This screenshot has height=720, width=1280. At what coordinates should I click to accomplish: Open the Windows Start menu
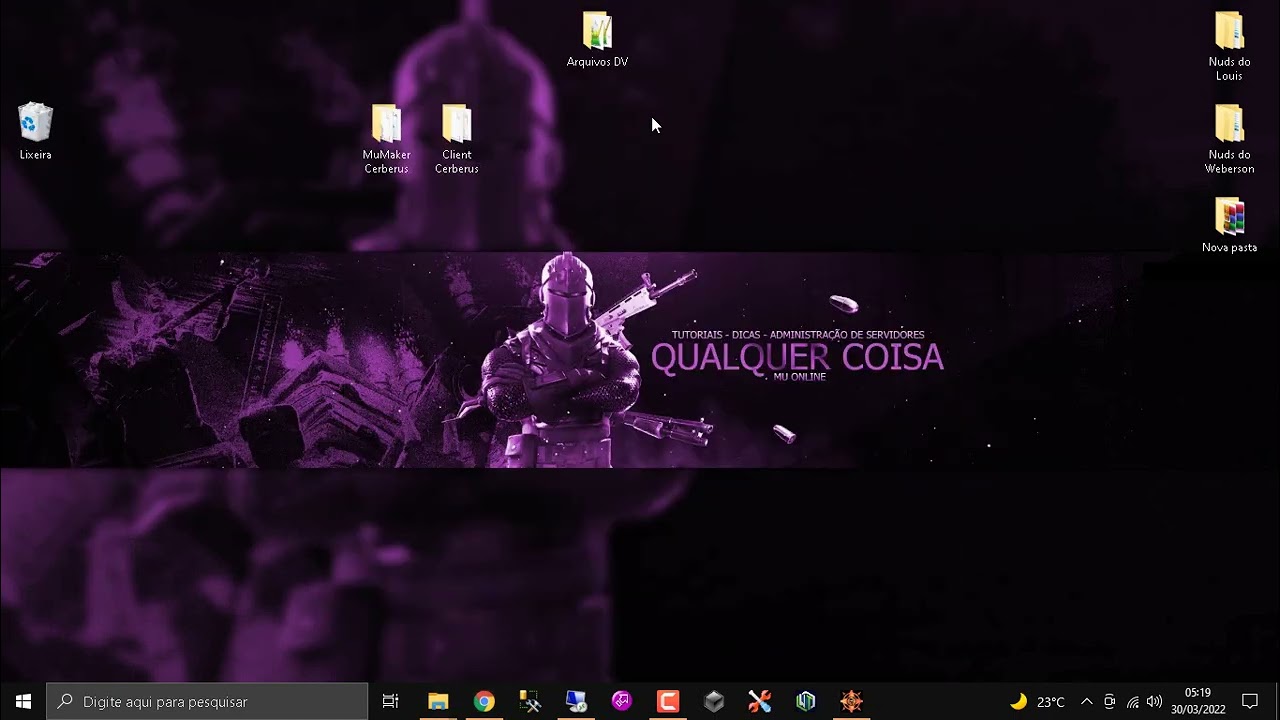click(x=23, y=701)
